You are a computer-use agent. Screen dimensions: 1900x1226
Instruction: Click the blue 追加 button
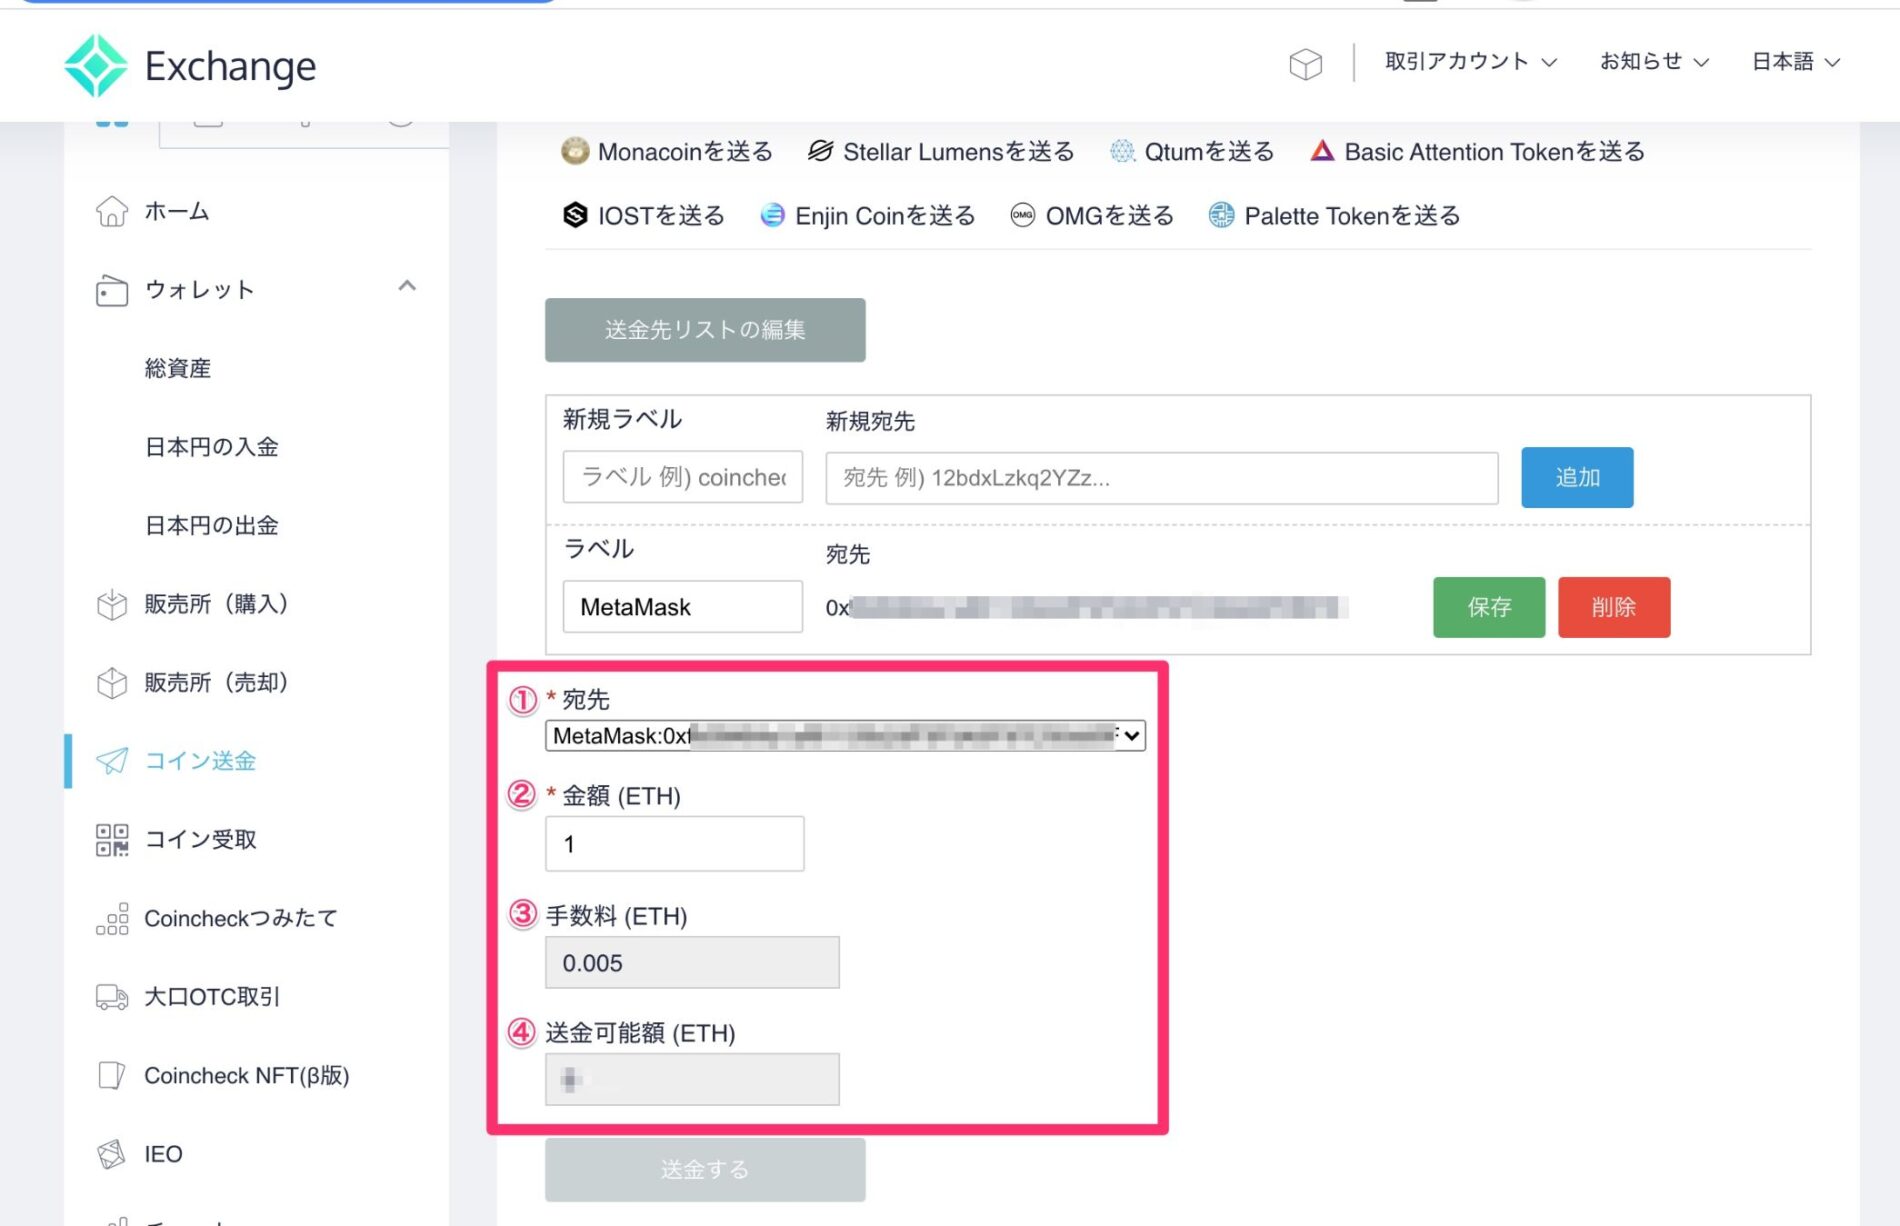[x=1577, y=477]
